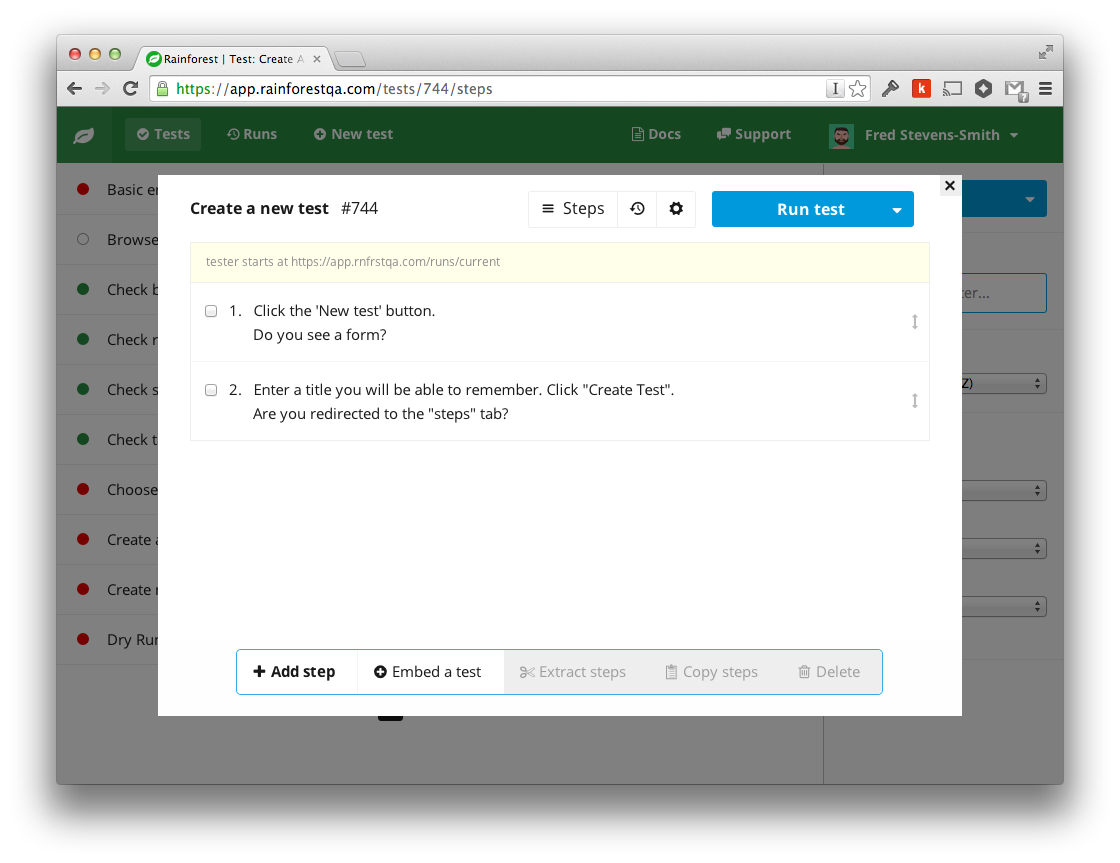The image size is (1120, 863).
Task: Open test settings gear icon
Action: [676, 209]
